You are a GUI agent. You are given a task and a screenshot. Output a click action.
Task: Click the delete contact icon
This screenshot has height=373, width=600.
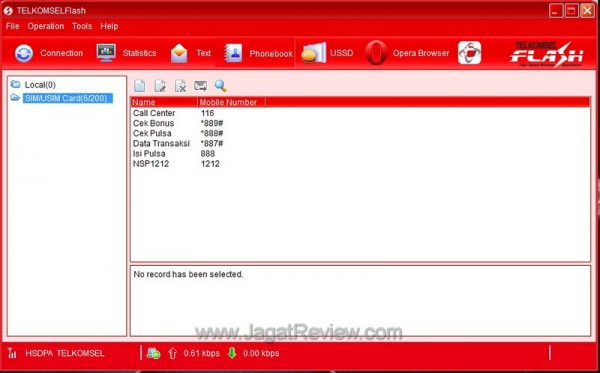pyautogui.click(x=180, y=86)
